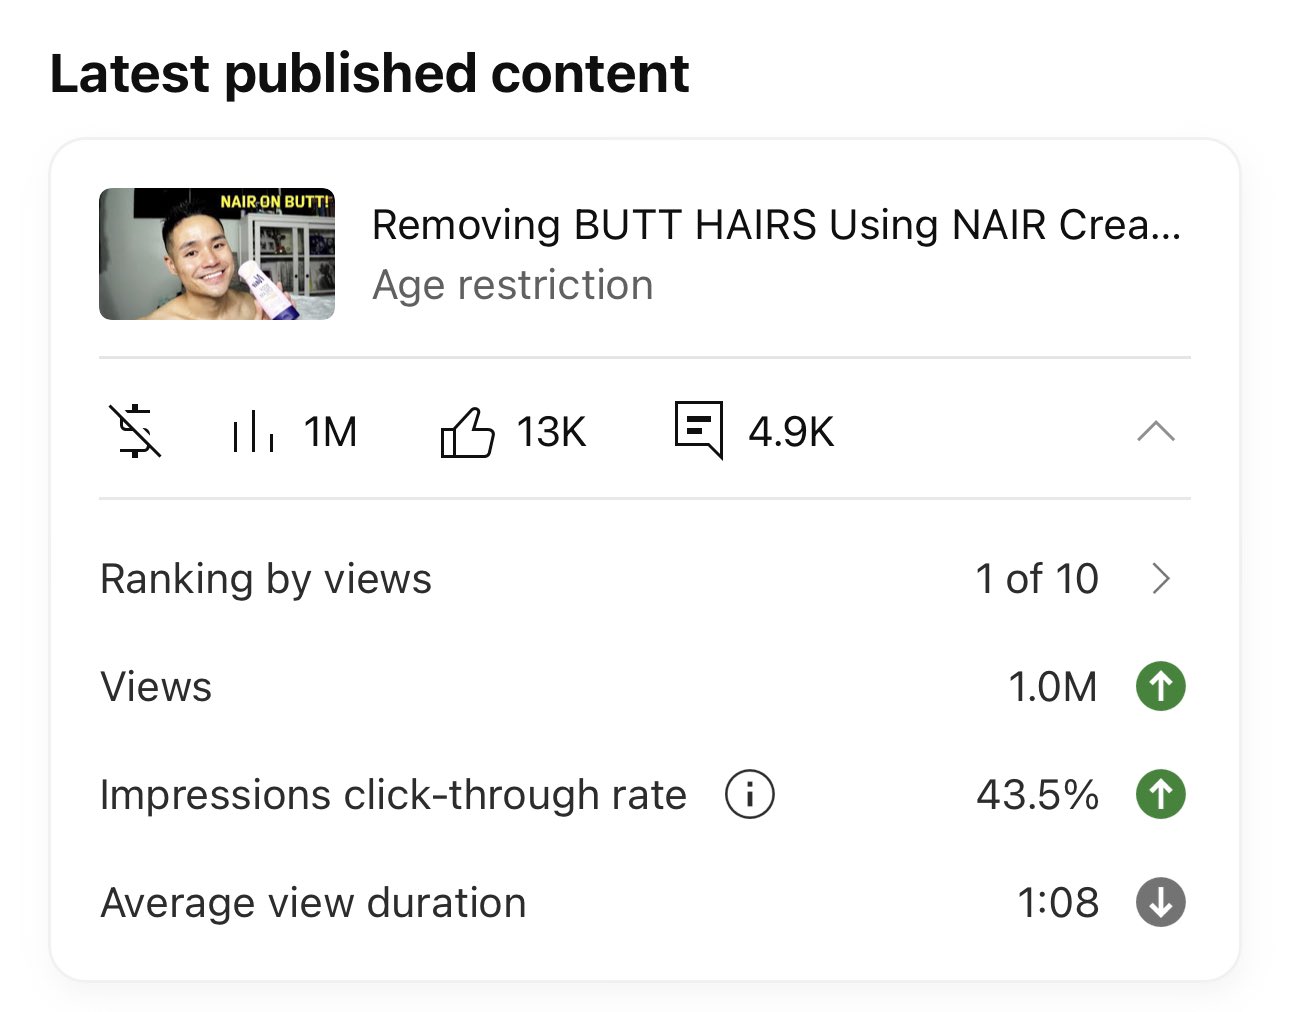
Task: Click the monetization off dollar icon
Action: pos(135,431)
